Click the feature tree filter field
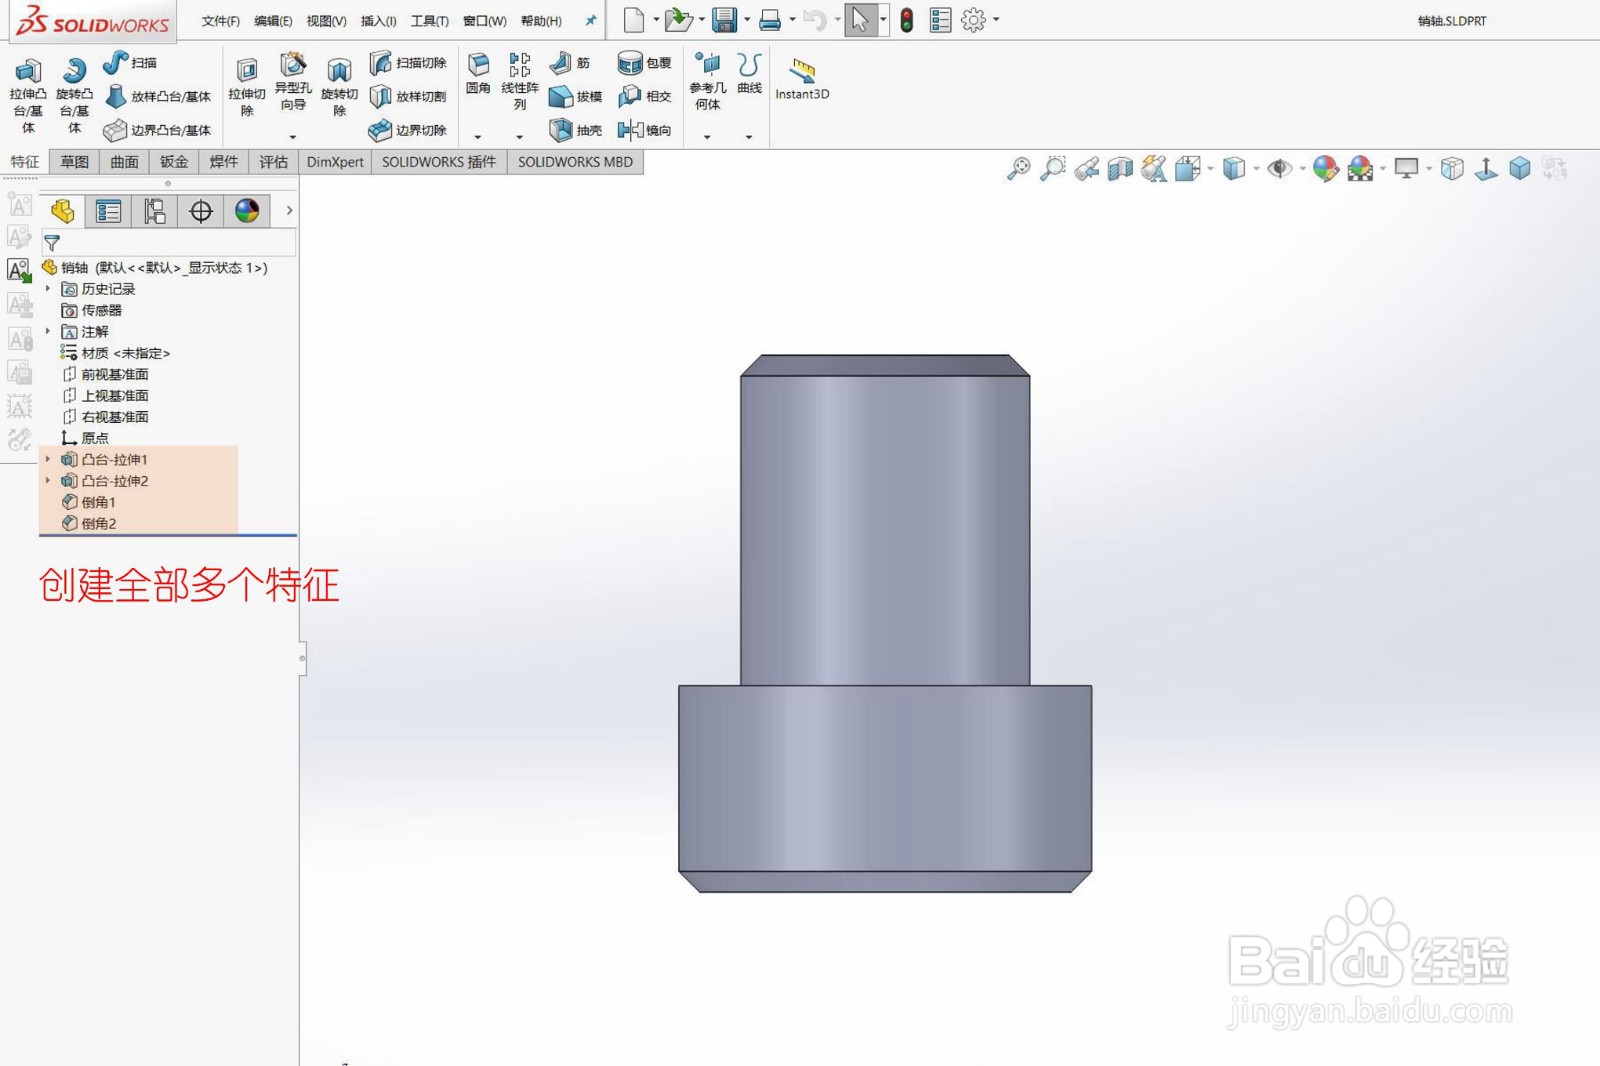Screen dimensions: 1600x1066 click(x=168, y=243)
